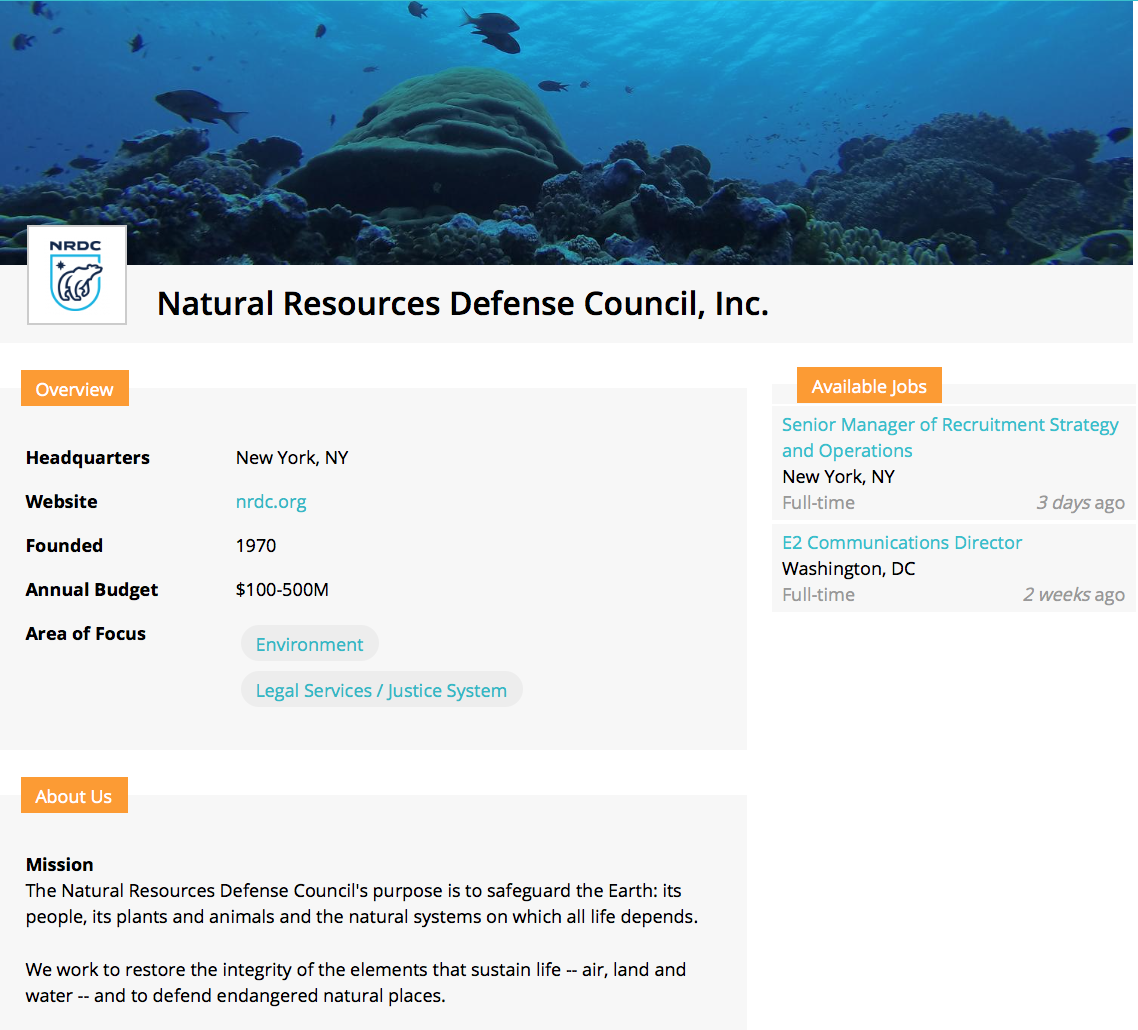Image resolution: width=1138 pixels, height=1030 pixels.
Task: Click the Mission heading
Action: [60, 865]
